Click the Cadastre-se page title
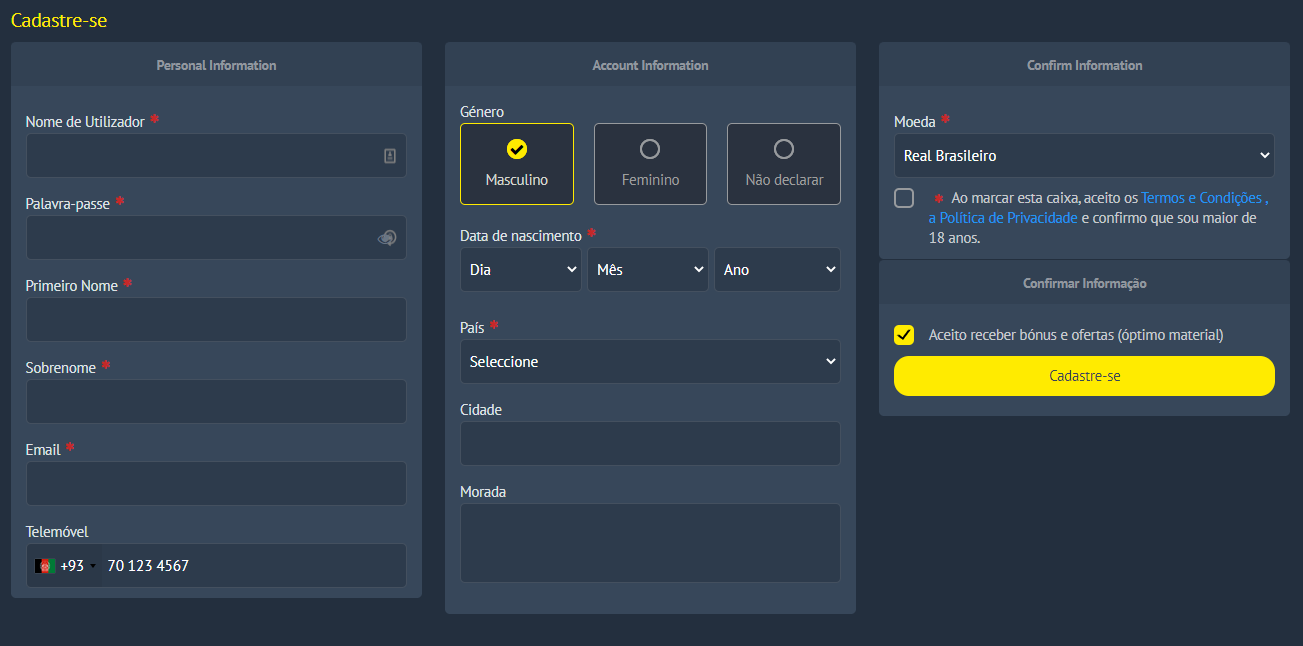 58,20
